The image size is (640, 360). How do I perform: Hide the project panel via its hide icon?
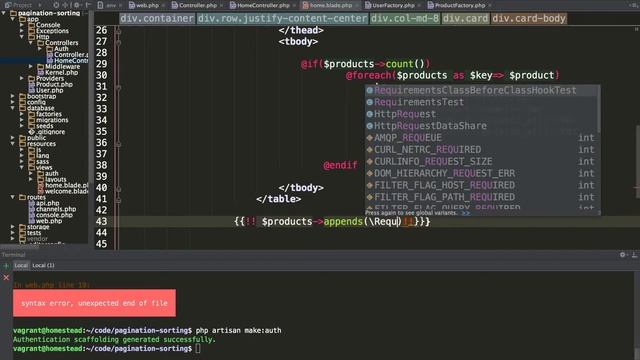(88, 5)
